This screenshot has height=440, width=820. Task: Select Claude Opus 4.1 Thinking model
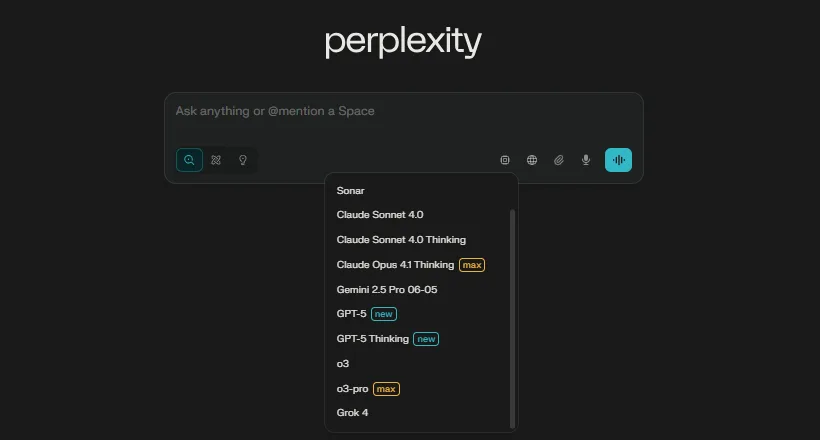point(395,265)
